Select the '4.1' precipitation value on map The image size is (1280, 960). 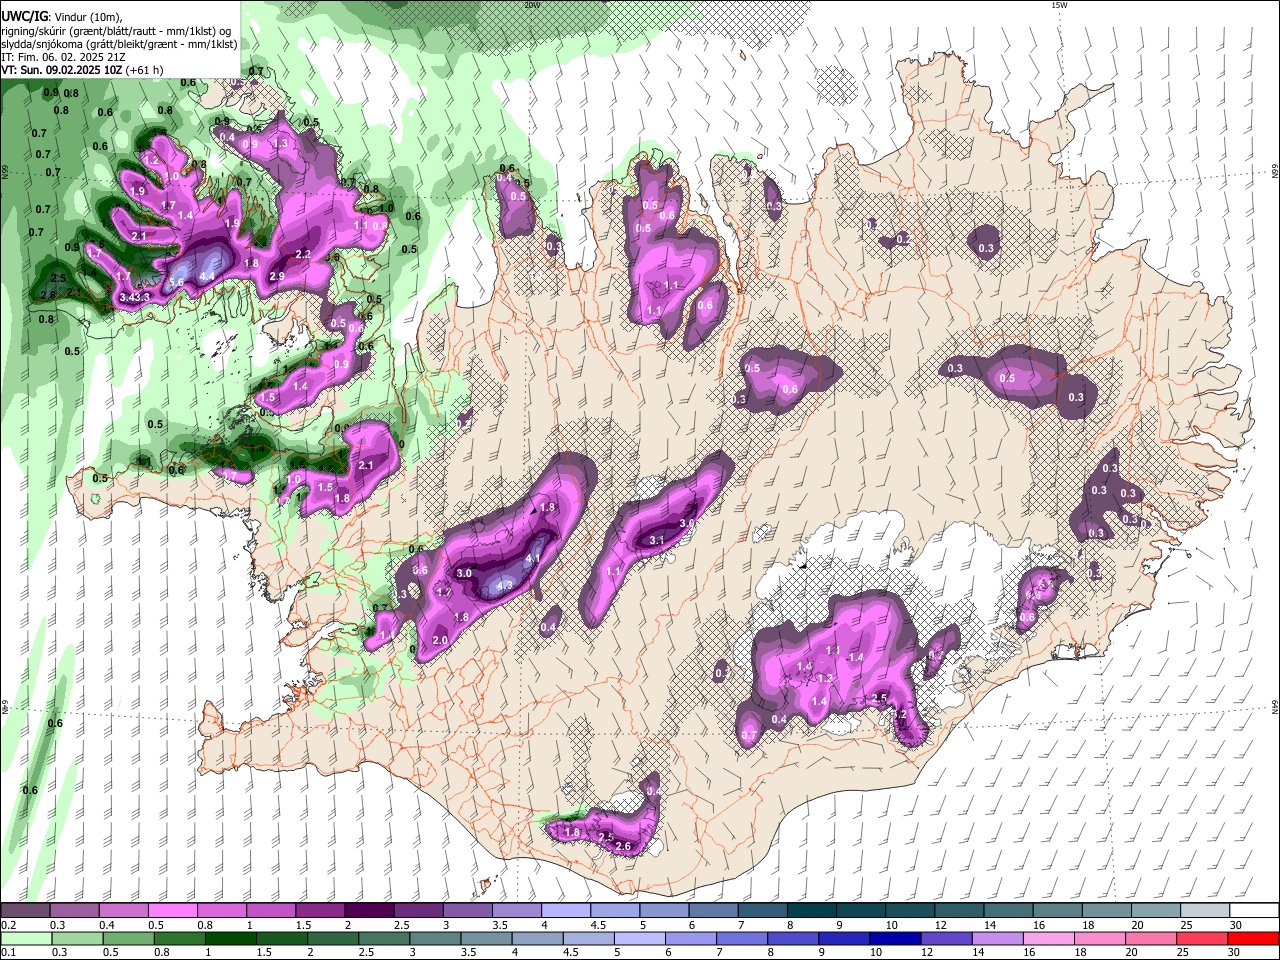point(533,558)
